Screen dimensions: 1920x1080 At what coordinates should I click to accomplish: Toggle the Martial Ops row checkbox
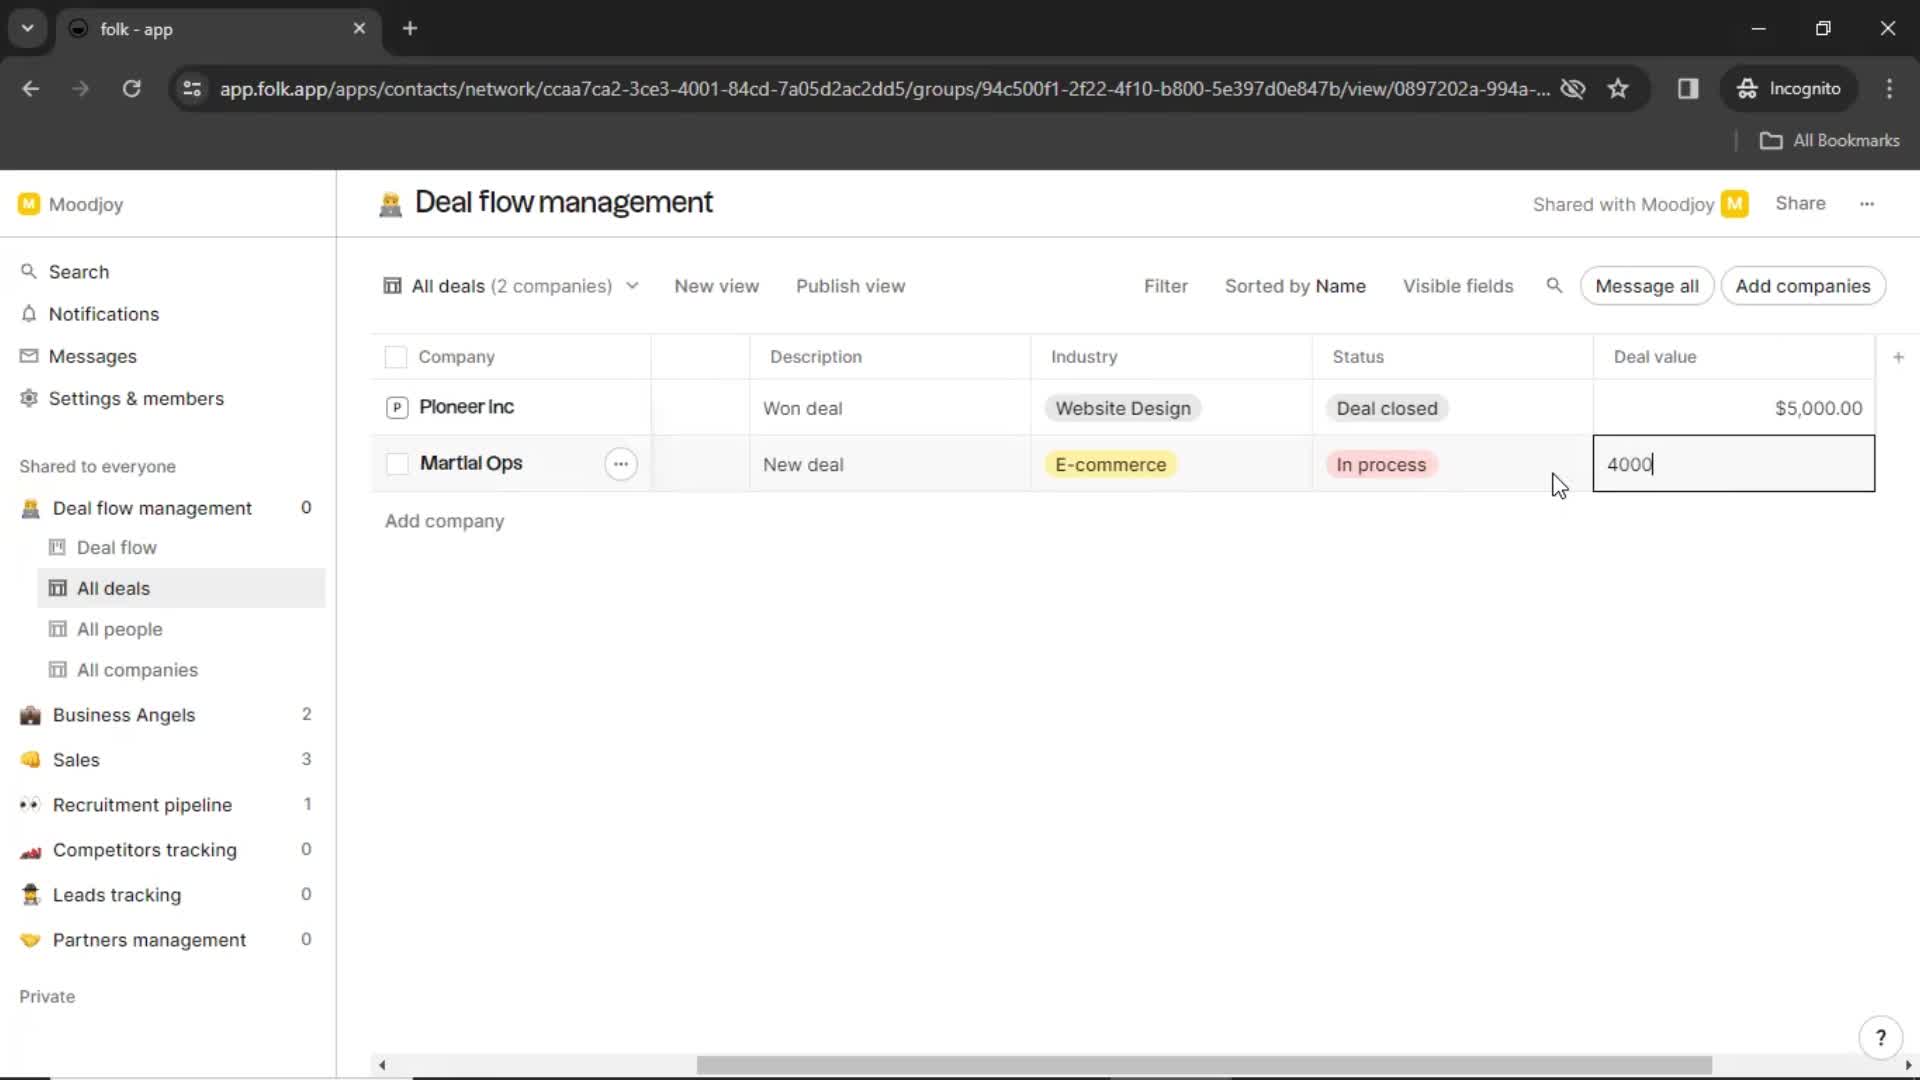click(396, 463)
